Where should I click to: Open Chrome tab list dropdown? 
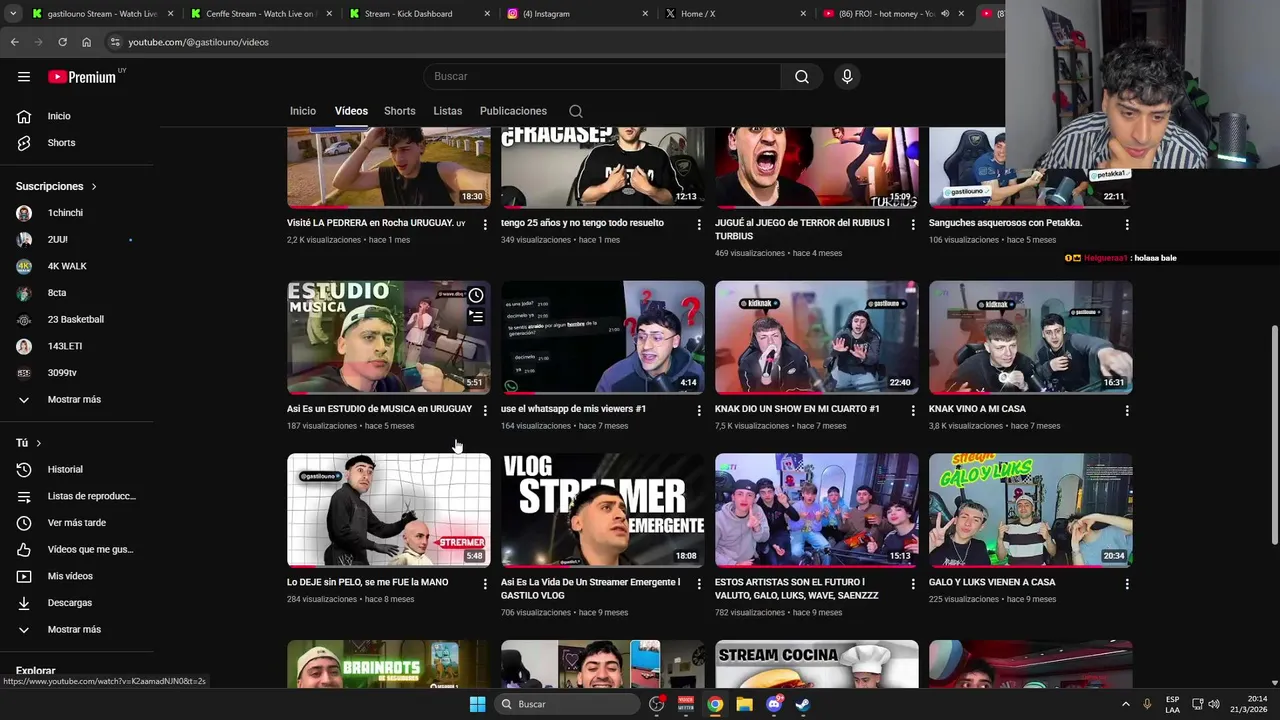click(13, 14)
